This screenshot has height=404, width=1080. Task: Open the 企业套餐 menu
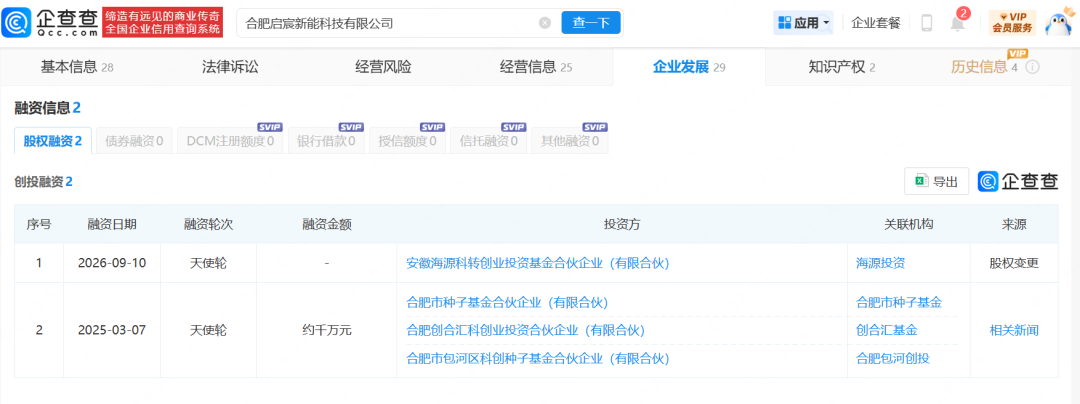click(875, 23)
